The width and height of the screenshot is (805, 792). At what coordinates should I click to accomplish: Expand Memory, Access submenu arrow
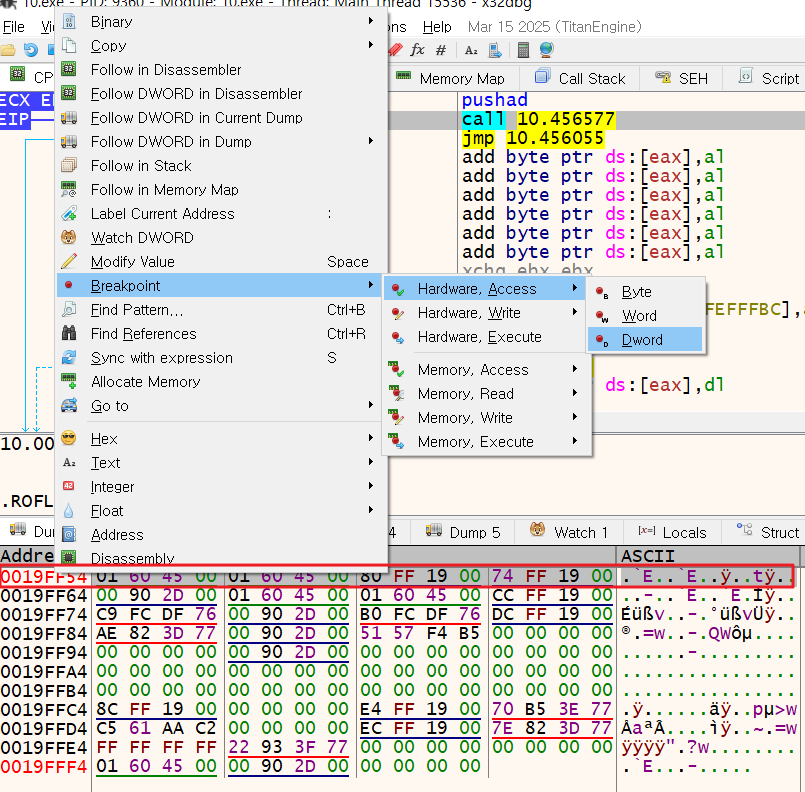pyautogui.click(x=575, y=369)
